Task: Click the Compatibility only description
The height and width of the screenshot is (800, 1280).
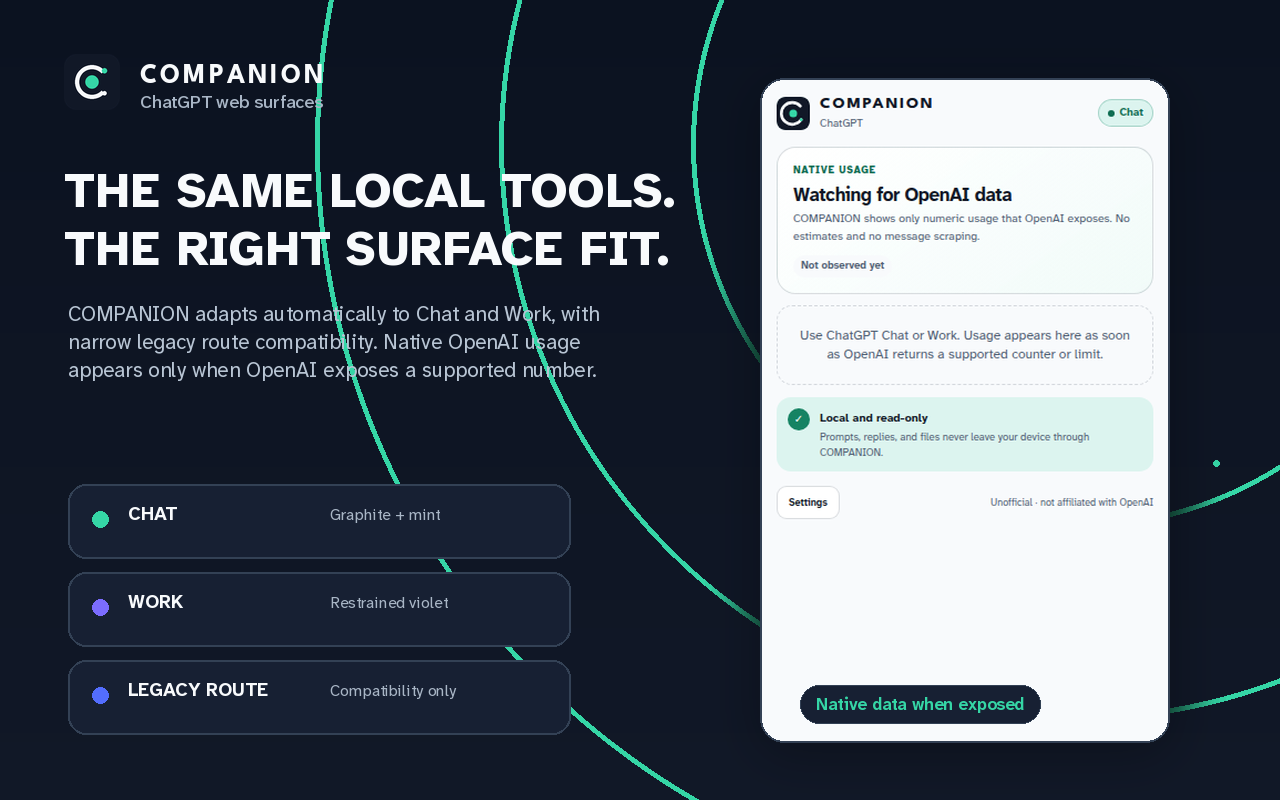Action: tap(393, 691)
